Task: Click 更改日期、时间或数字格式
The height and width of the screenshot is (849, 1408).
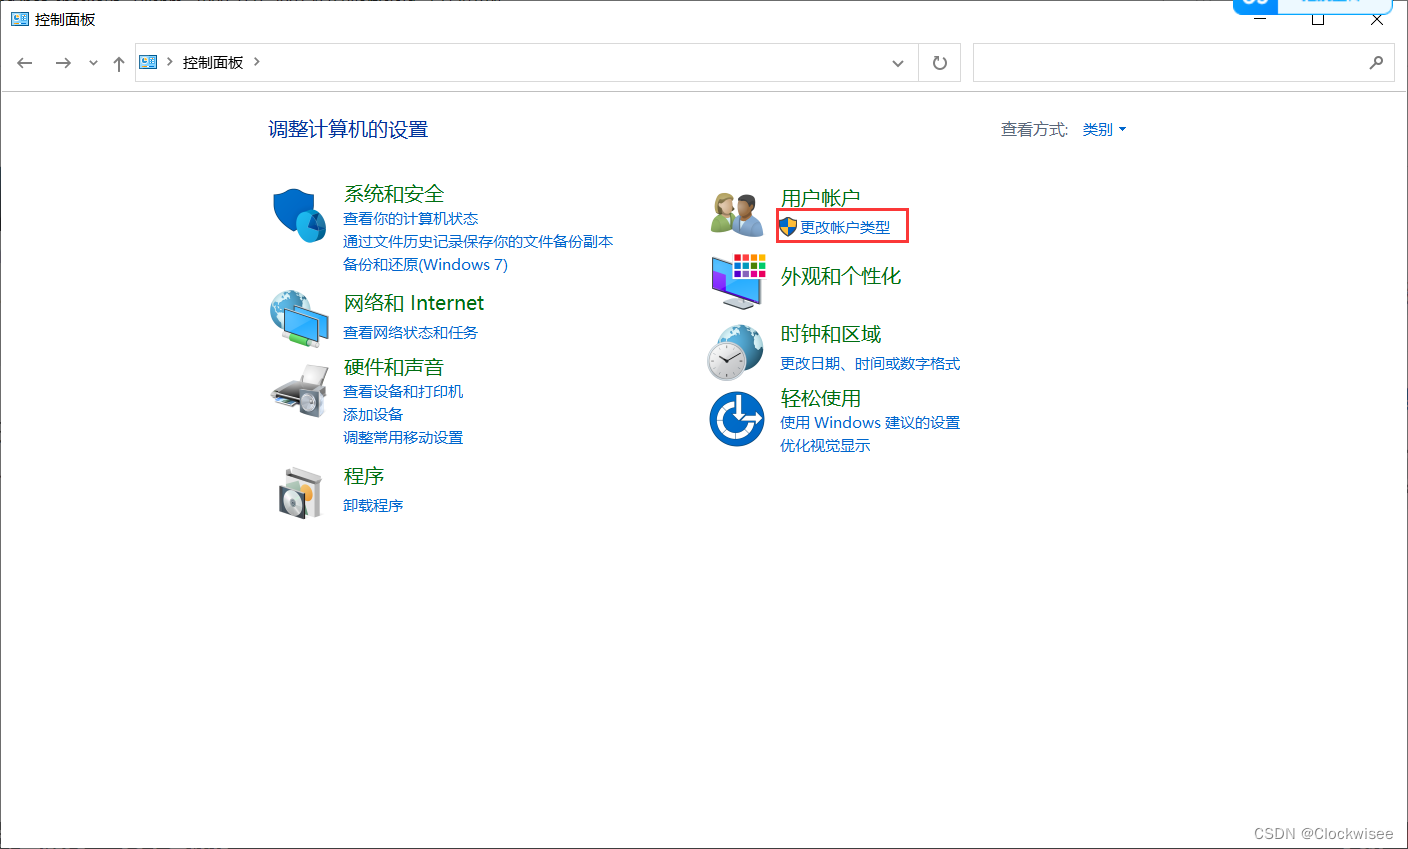Action: [870, 364]
